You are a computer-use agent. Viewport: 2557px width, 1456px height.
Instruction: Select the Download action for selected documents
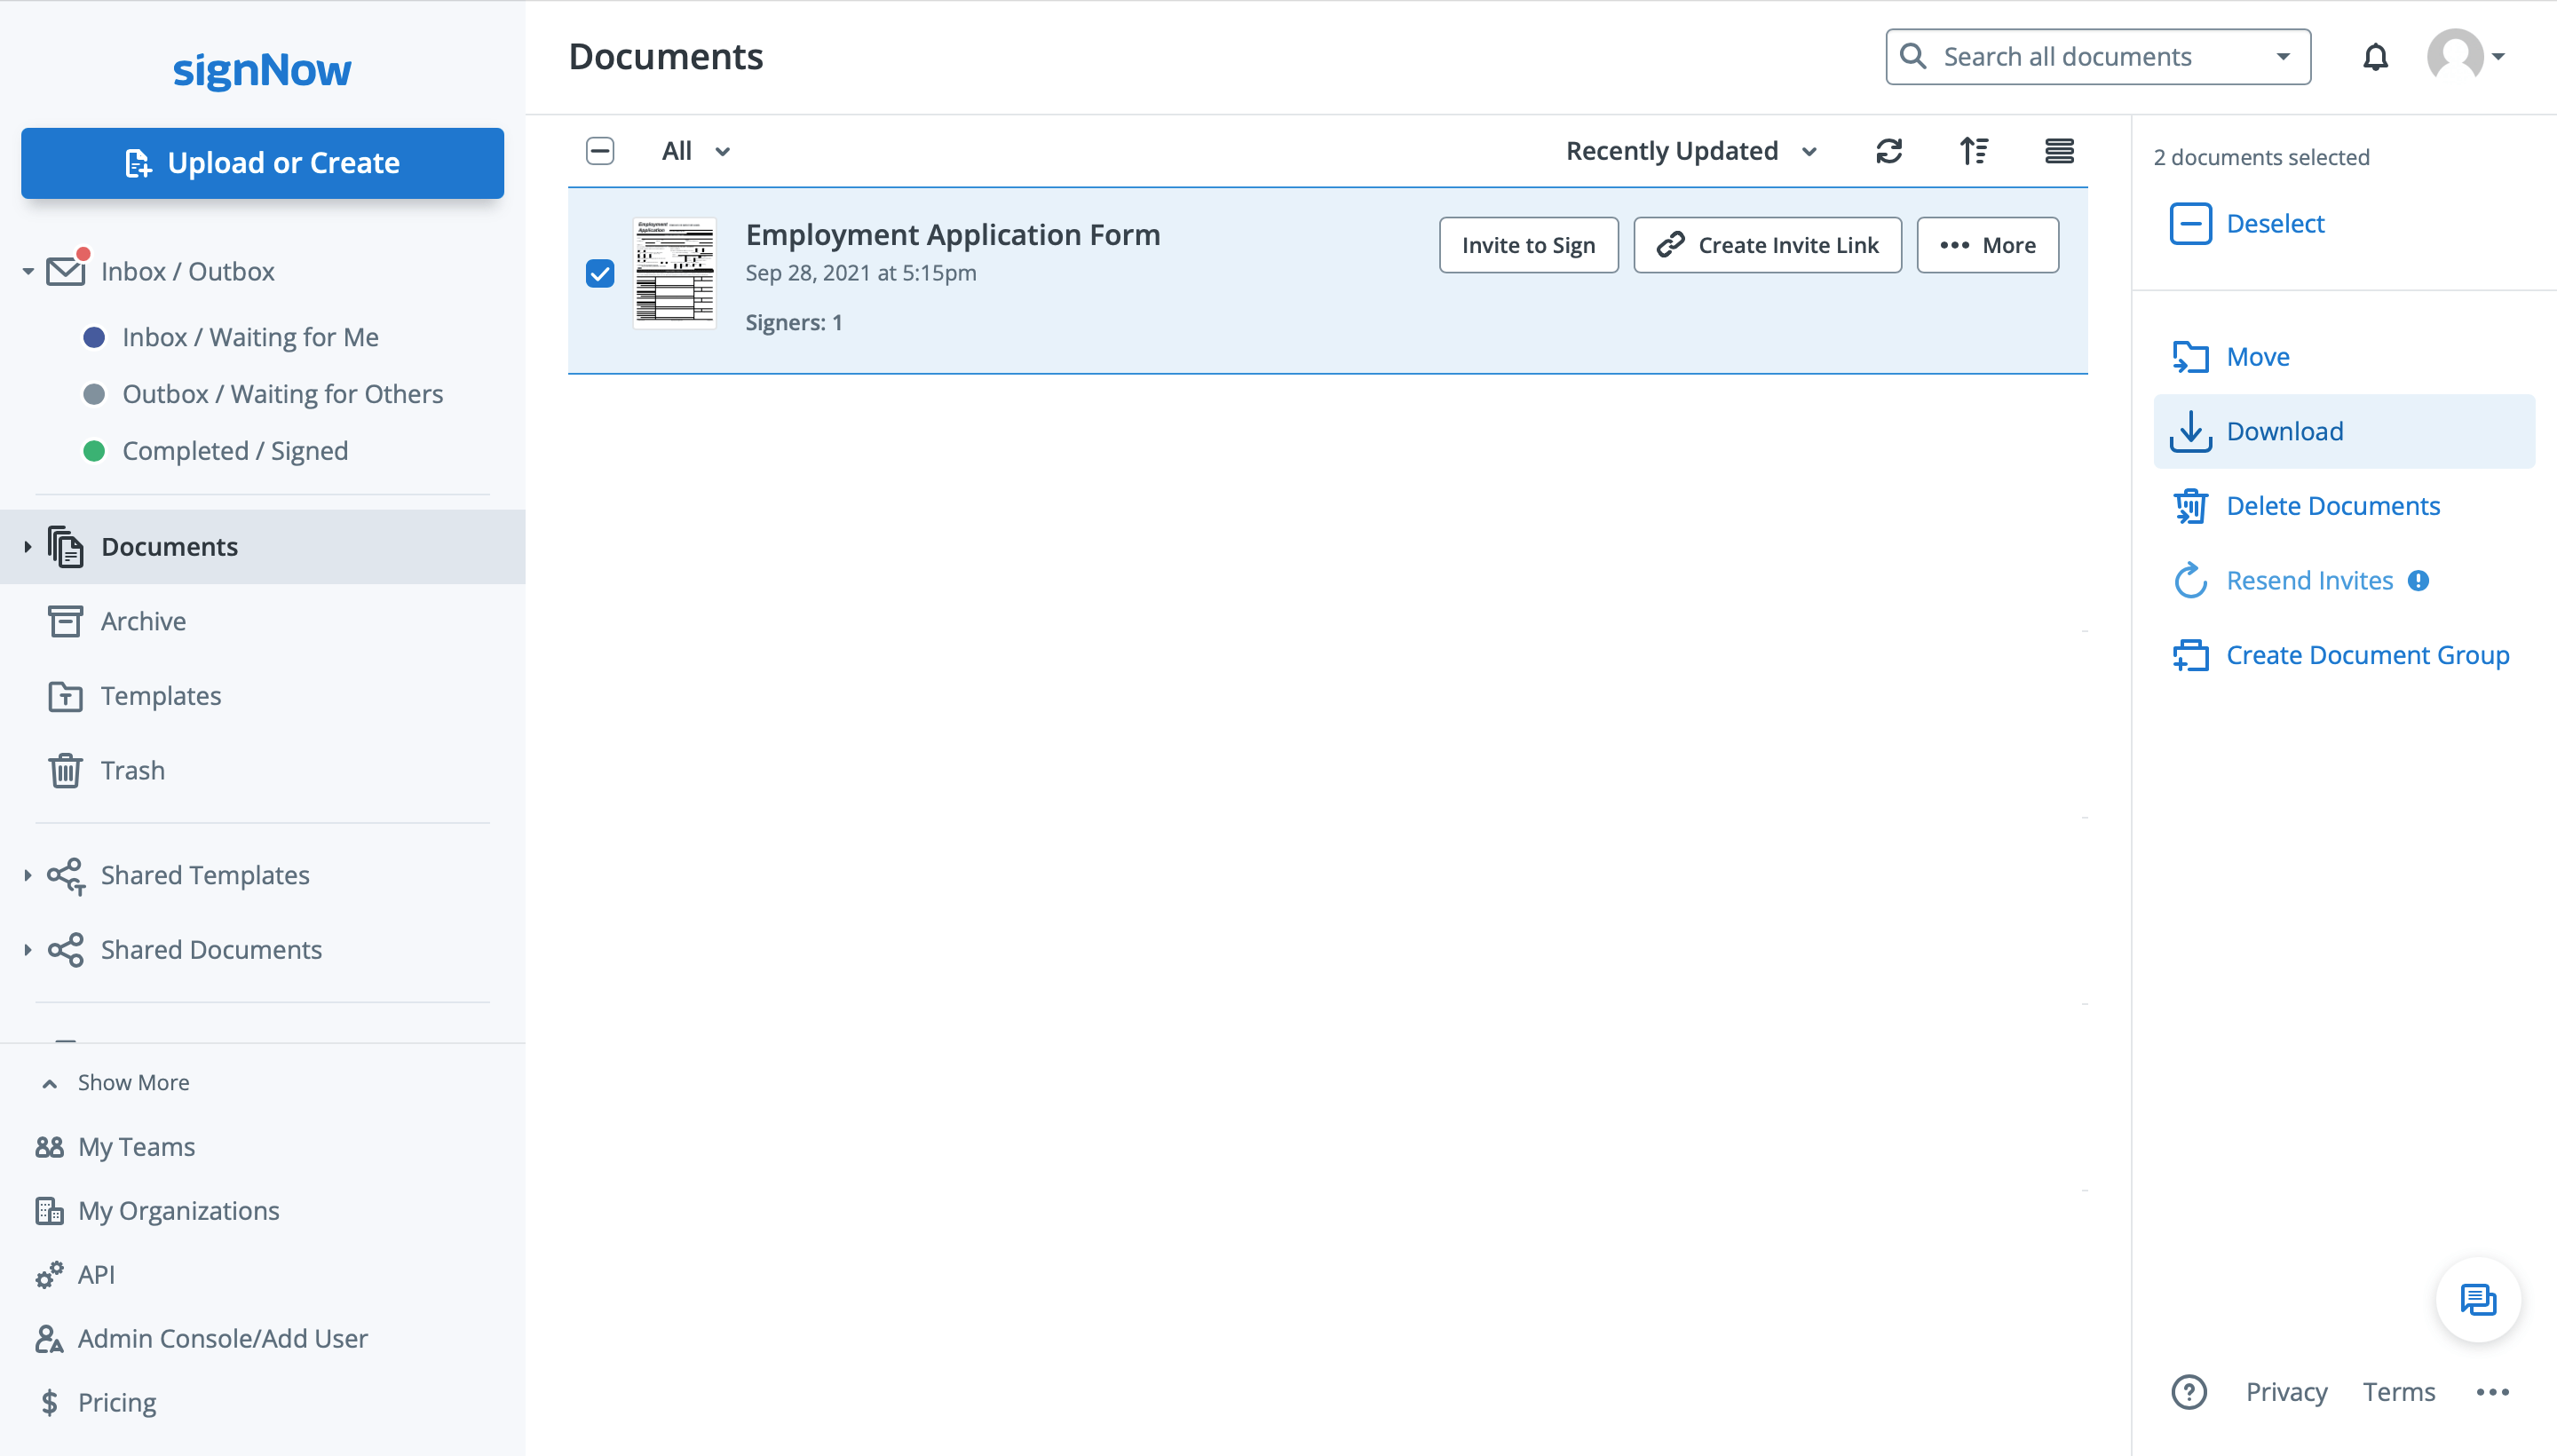click(x=2285, y=430)
